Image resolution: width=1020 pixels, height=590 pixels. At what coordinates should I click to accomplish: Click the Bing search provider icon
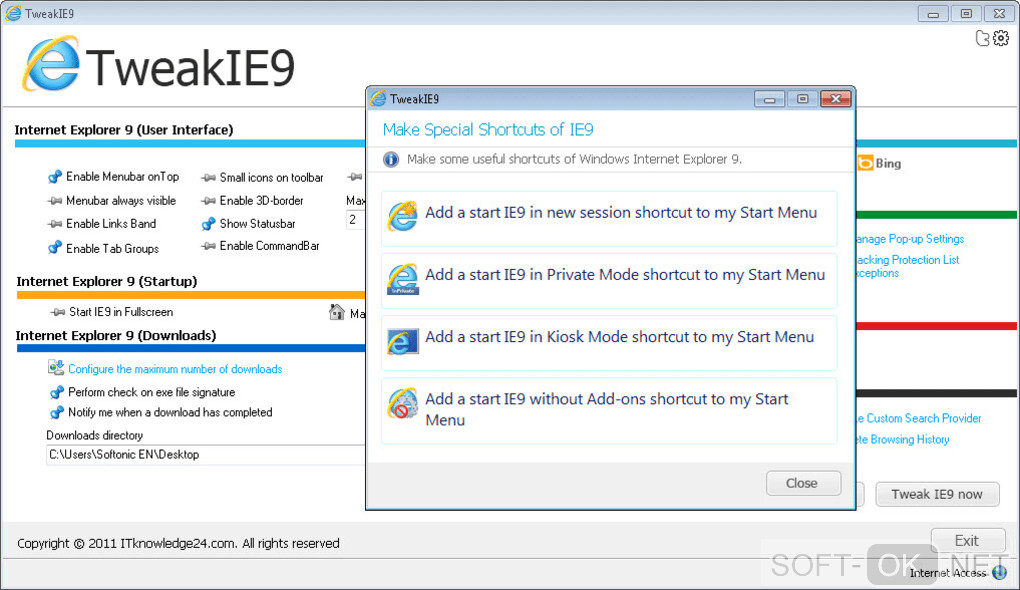(x=865, y=164)
